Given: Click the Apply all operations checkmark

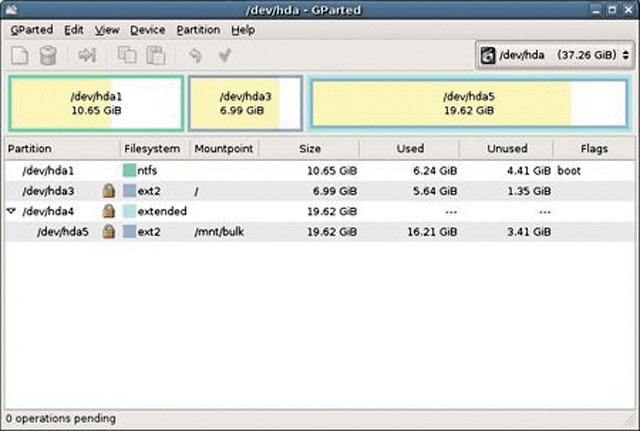Looking at the screenshot, I should [224, 55].
